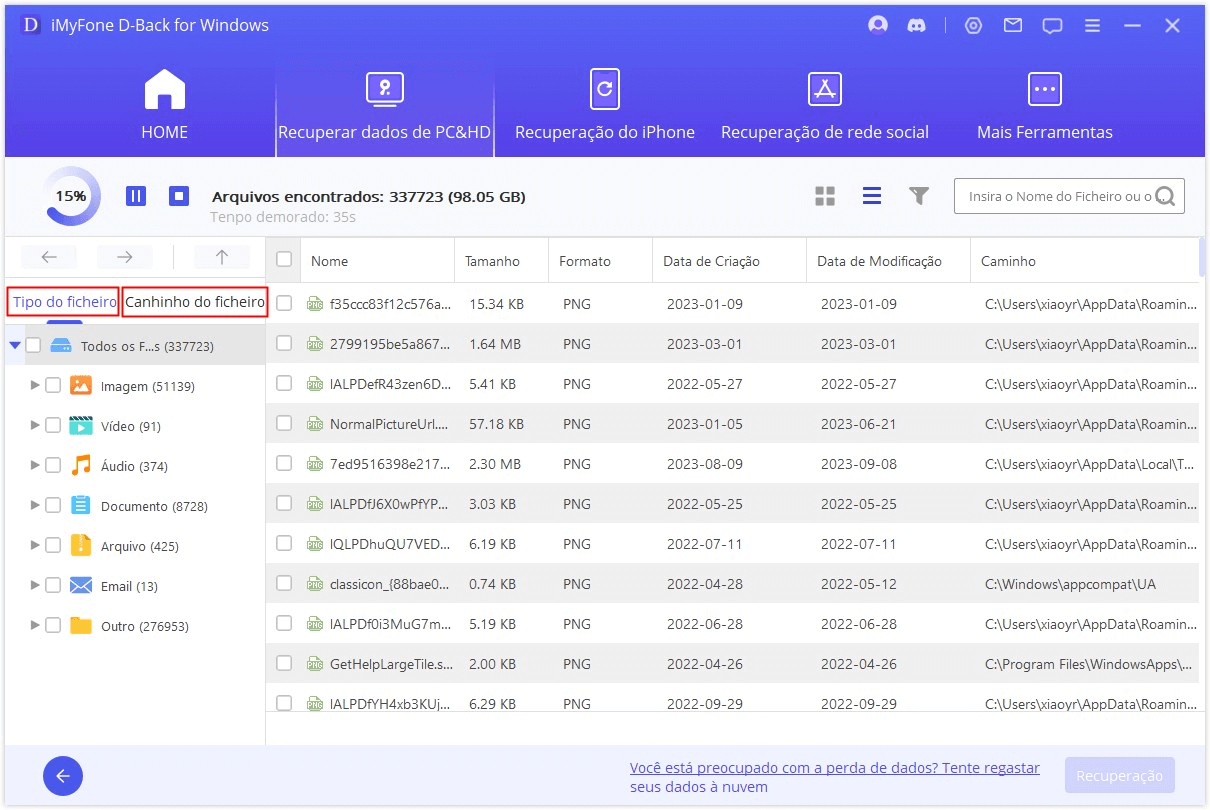Open Recuperação de rede social tab
This screenshot has width=1210, height=810.
coord(825,104)
